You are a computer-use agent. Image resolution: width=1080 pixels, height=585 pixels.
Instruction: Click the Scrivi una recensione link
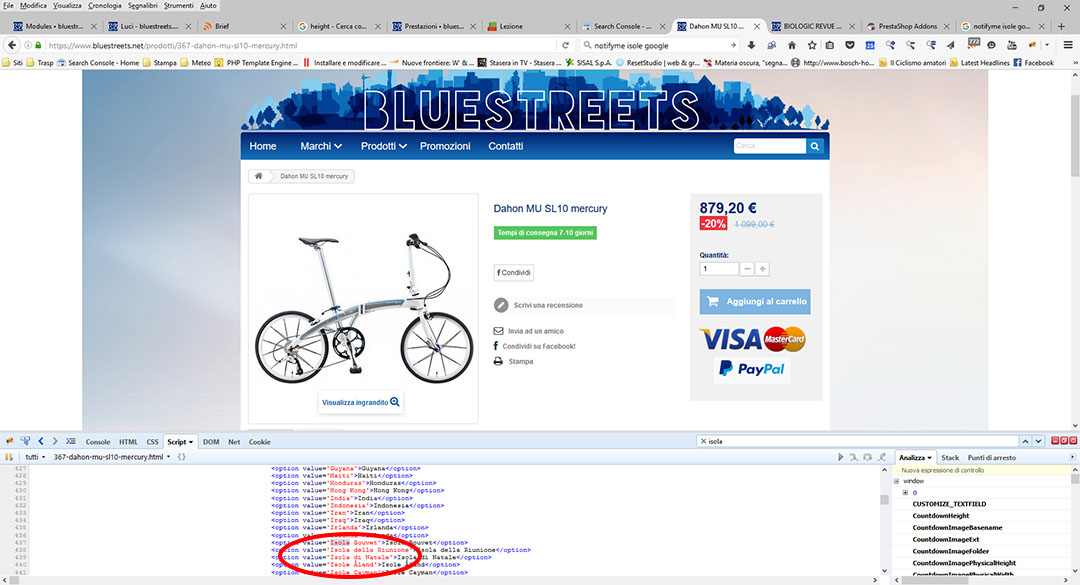click(x=548, y=305)
